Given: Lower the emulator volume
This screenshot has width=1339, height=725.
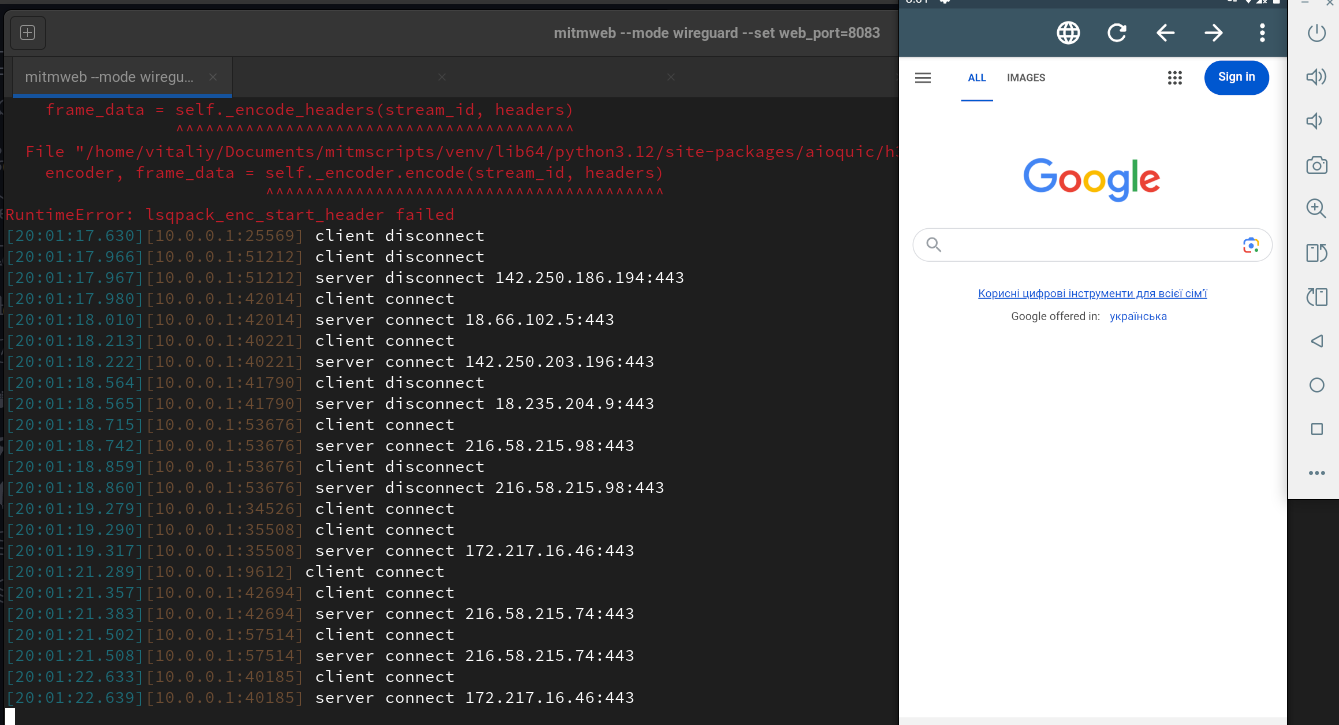Looking at the screenshot, I should pos(1317,121).
